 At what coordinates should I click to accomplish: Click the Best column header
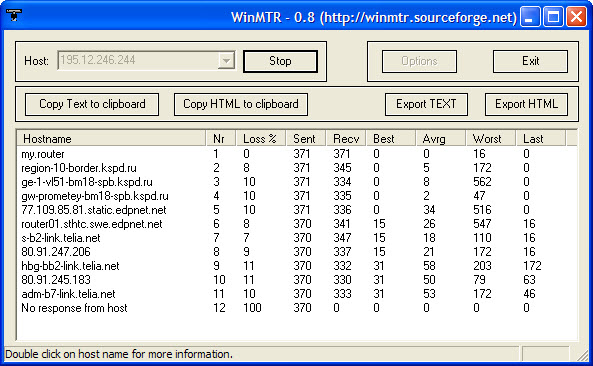[x=391, y=139]
